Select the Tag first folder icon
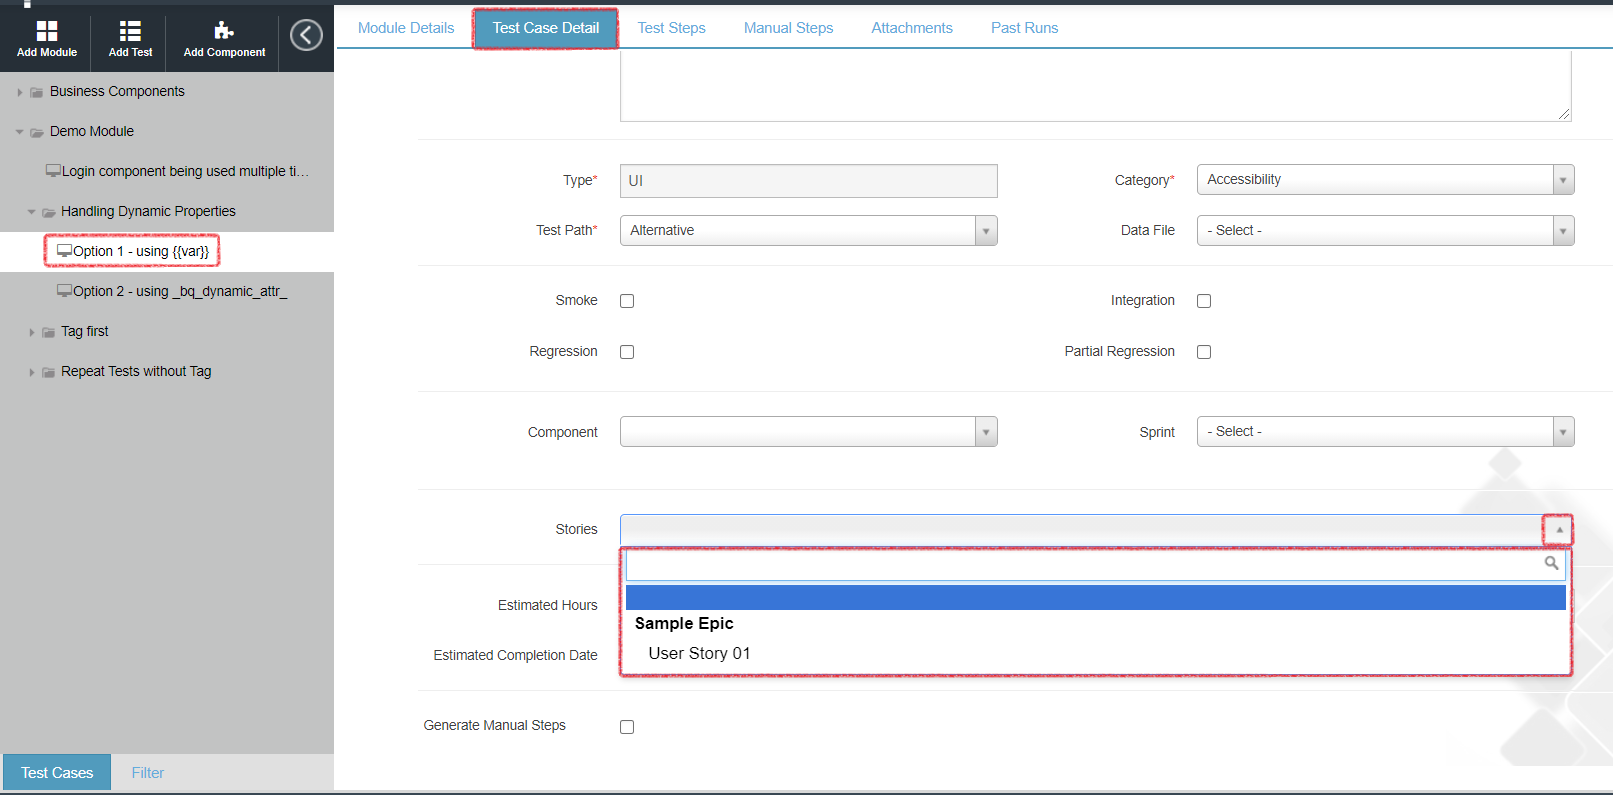The height and width of the screenshot is (795, 1613). point(48,332)
